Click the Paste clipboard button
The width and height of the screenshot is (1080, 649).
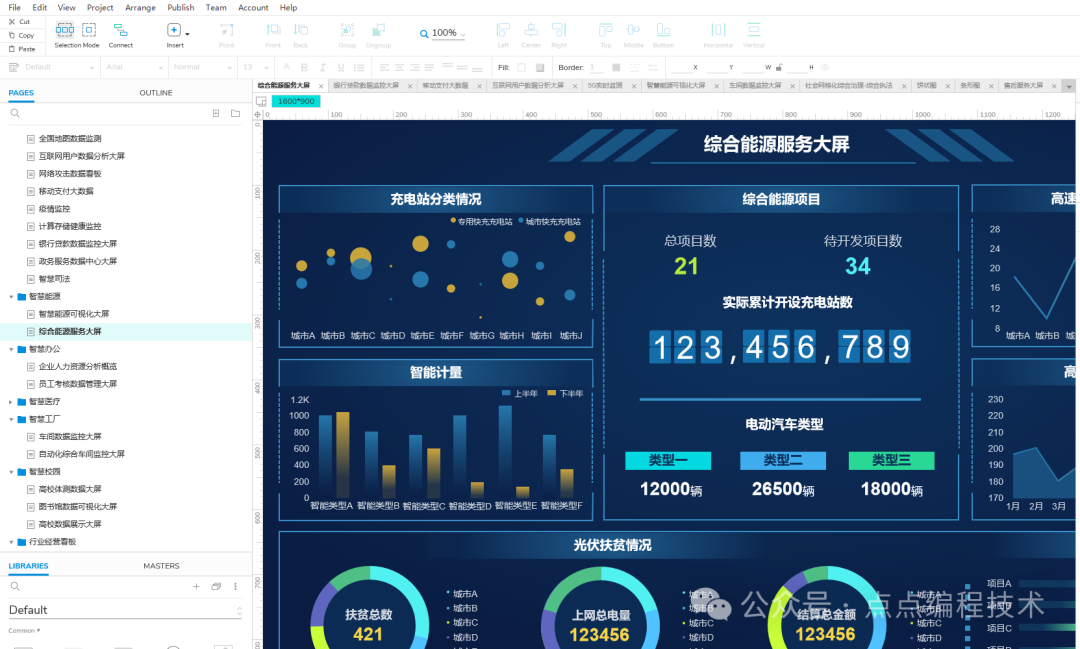tap(21, 49)
